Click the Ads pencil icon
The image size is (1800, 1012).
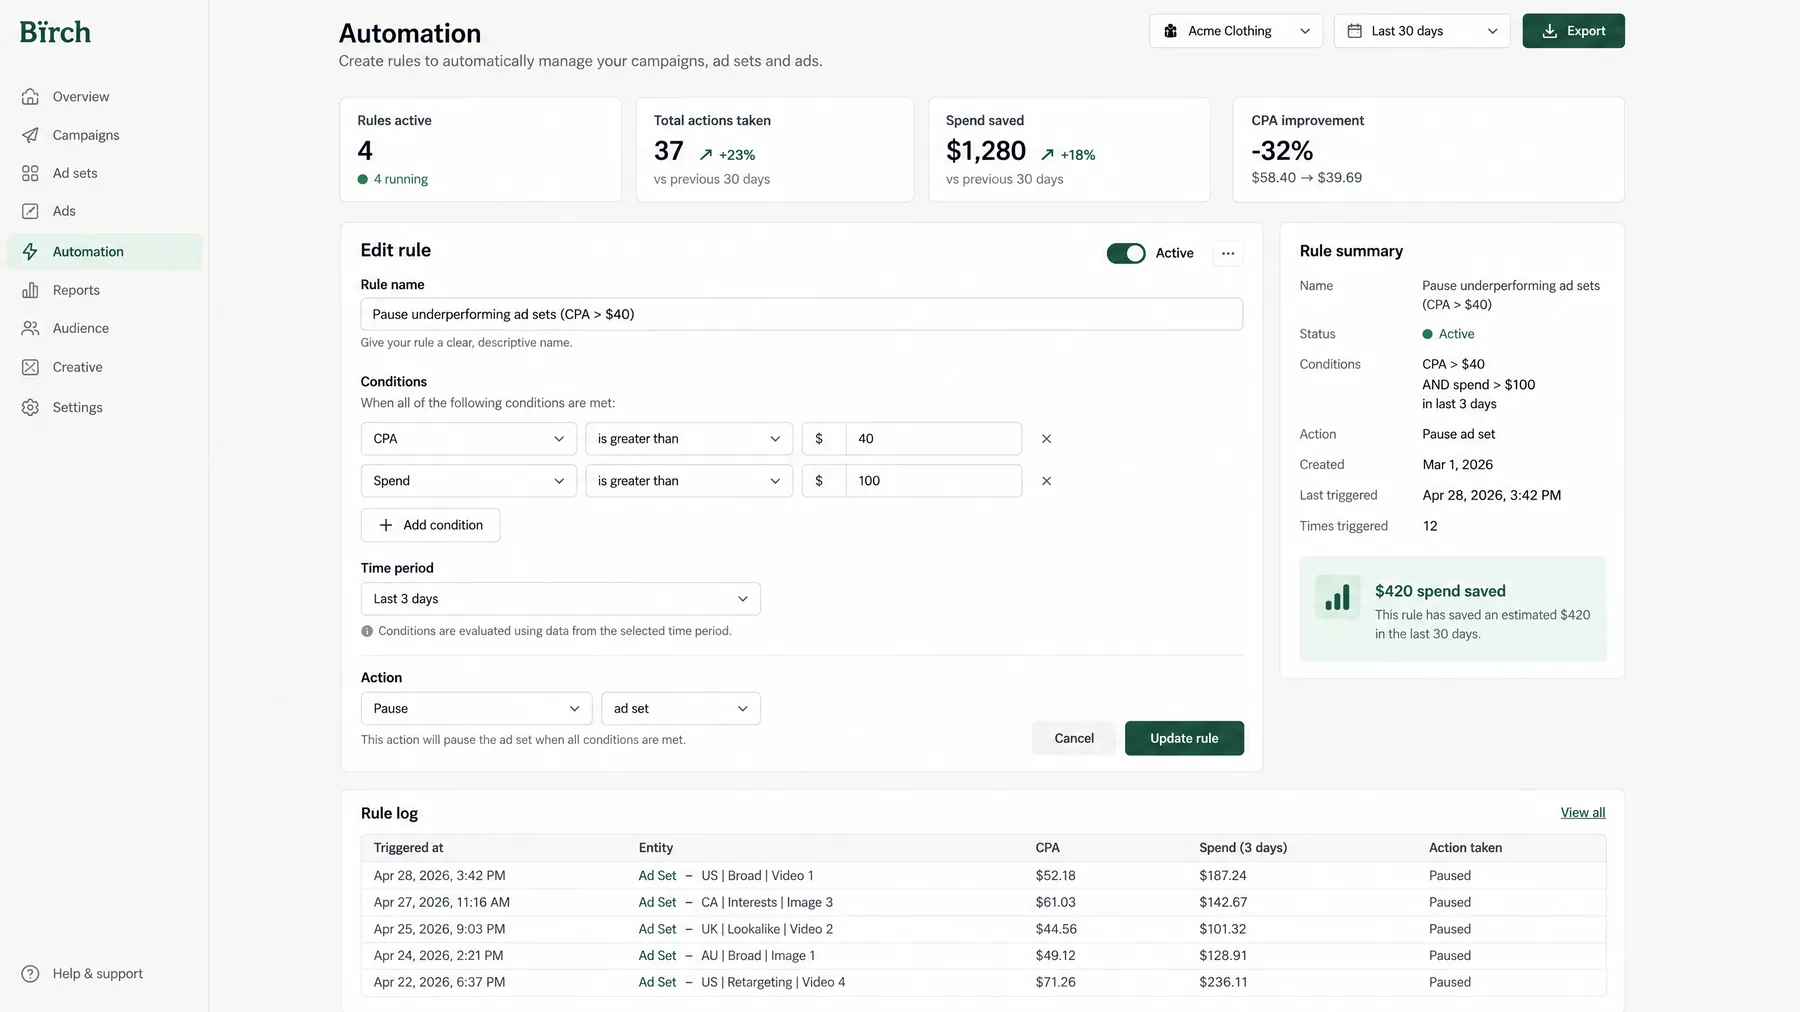(31, 211)
